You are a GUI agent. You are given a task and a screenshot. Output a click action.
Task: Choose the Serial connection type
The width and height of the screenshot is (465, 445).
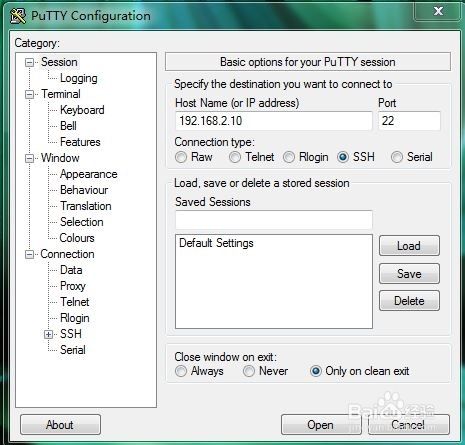[x=397, y=157]
